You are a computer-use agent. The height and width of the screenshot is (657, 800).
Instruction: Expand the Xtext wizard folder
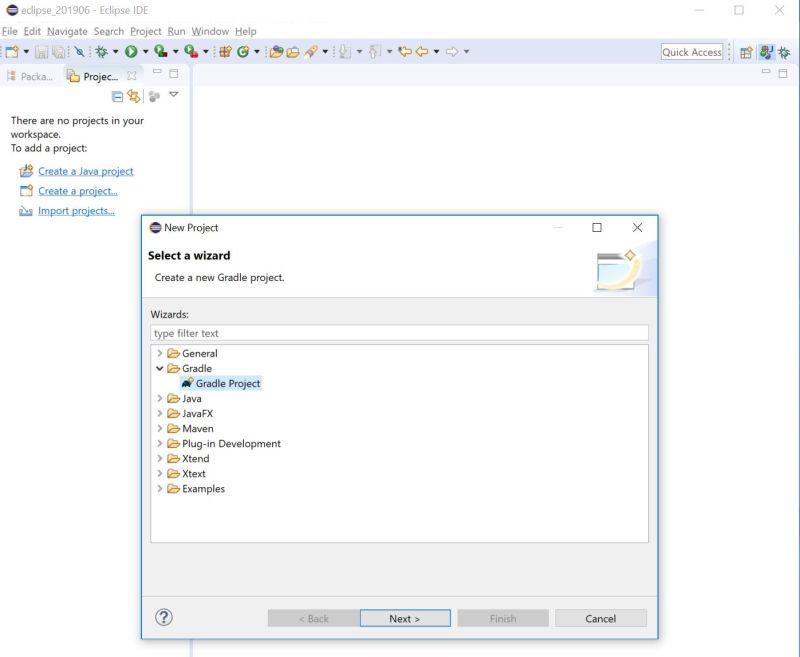point(160,473)
